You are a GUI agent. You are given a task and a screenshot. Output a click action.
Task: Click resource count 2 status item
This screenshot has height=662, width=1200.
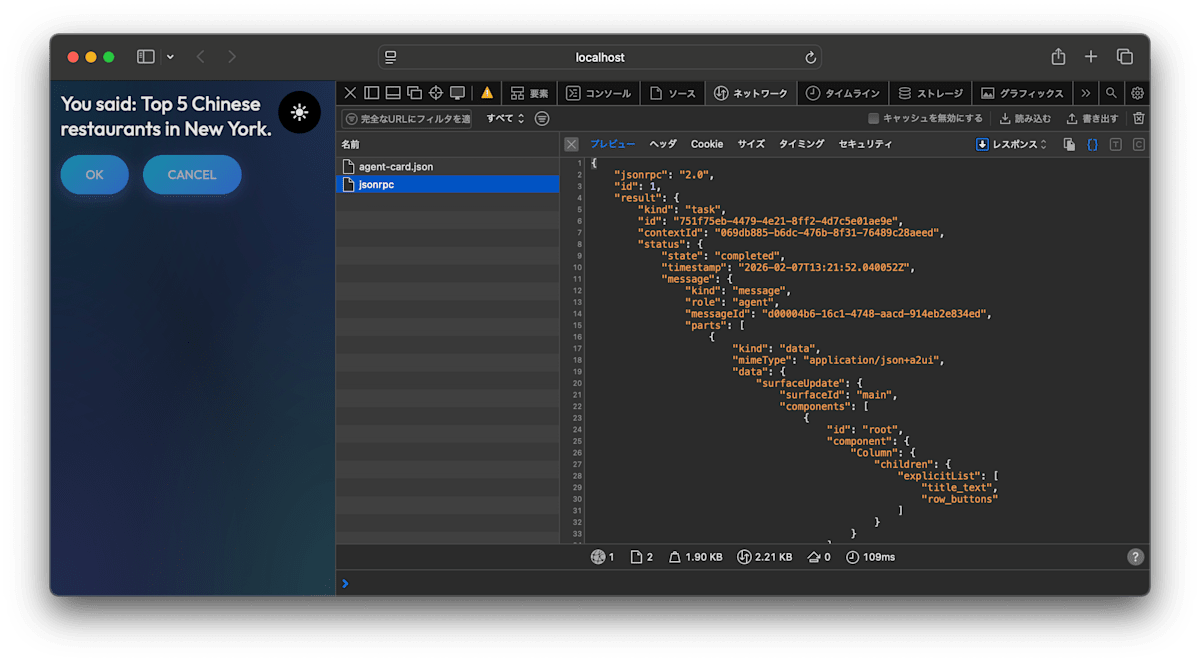(642, 557)
